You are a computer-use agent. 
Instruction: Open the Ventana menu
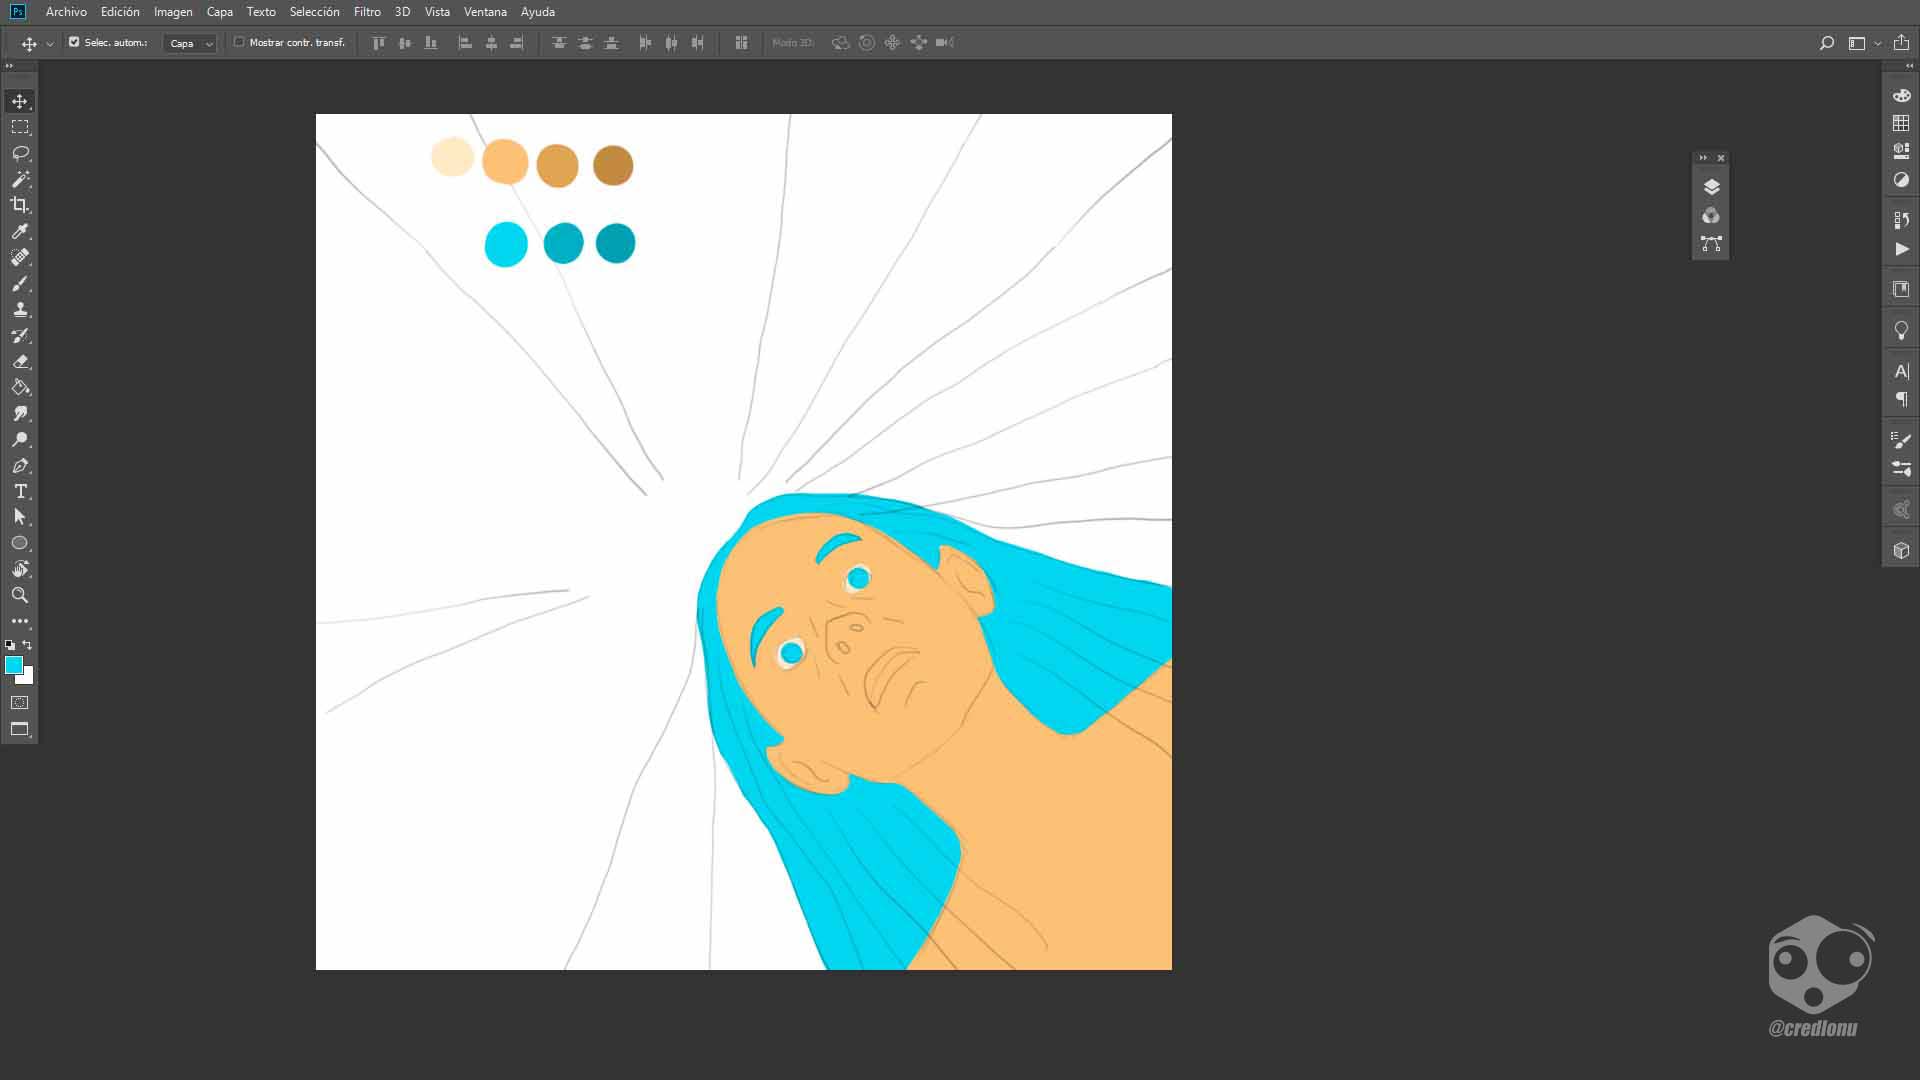pos(485,12)
